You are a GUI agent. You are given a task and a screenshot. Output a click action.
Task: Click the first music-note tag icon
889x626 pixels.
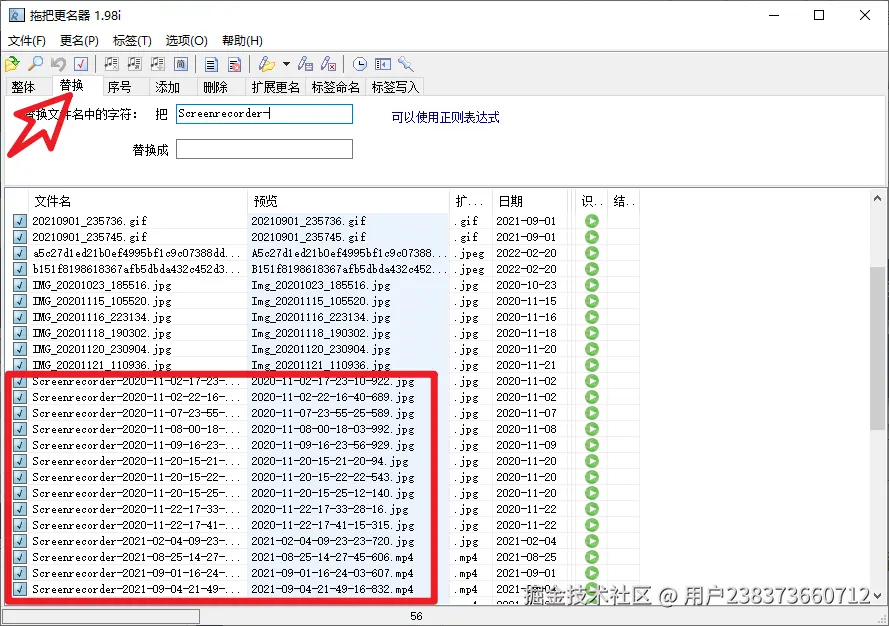tap(112, 64)
